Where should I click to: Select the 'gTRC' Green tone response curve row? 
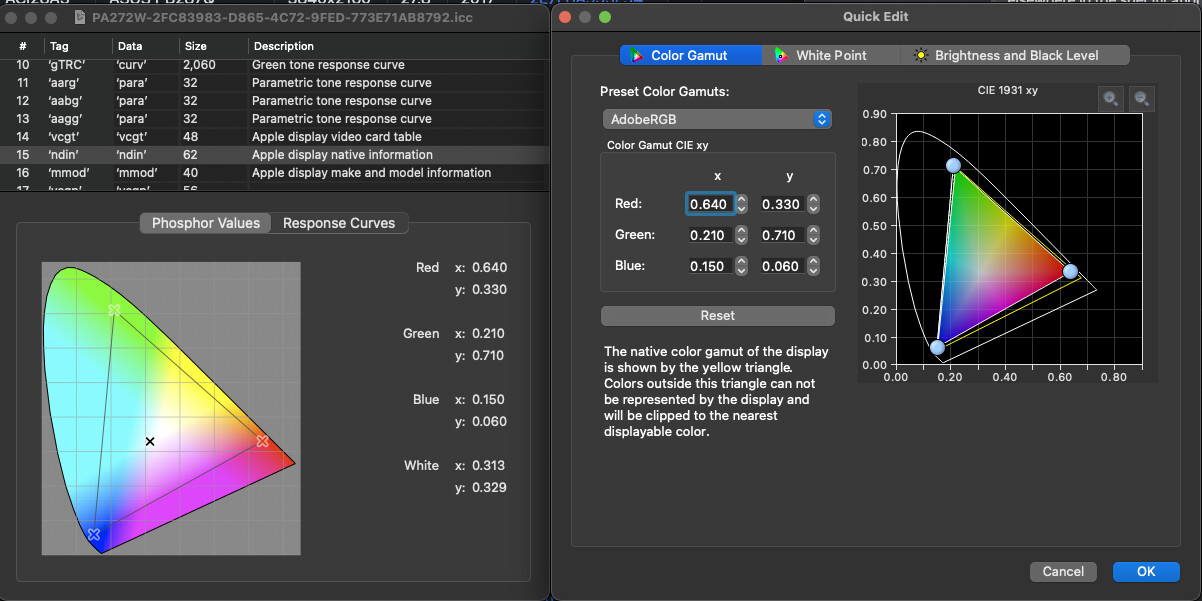(275, 65)
